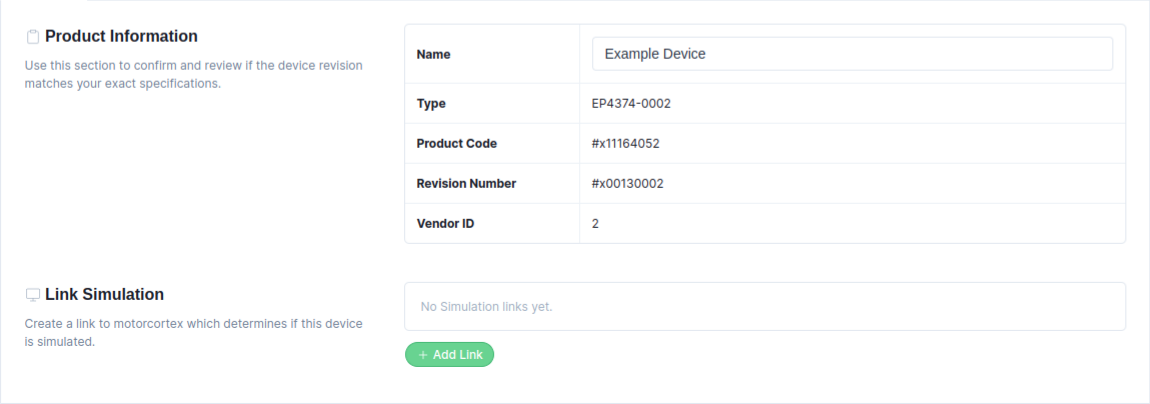Click the Vendor ID row label
This screenshot has height=404, width=1150.
point(445,224)
